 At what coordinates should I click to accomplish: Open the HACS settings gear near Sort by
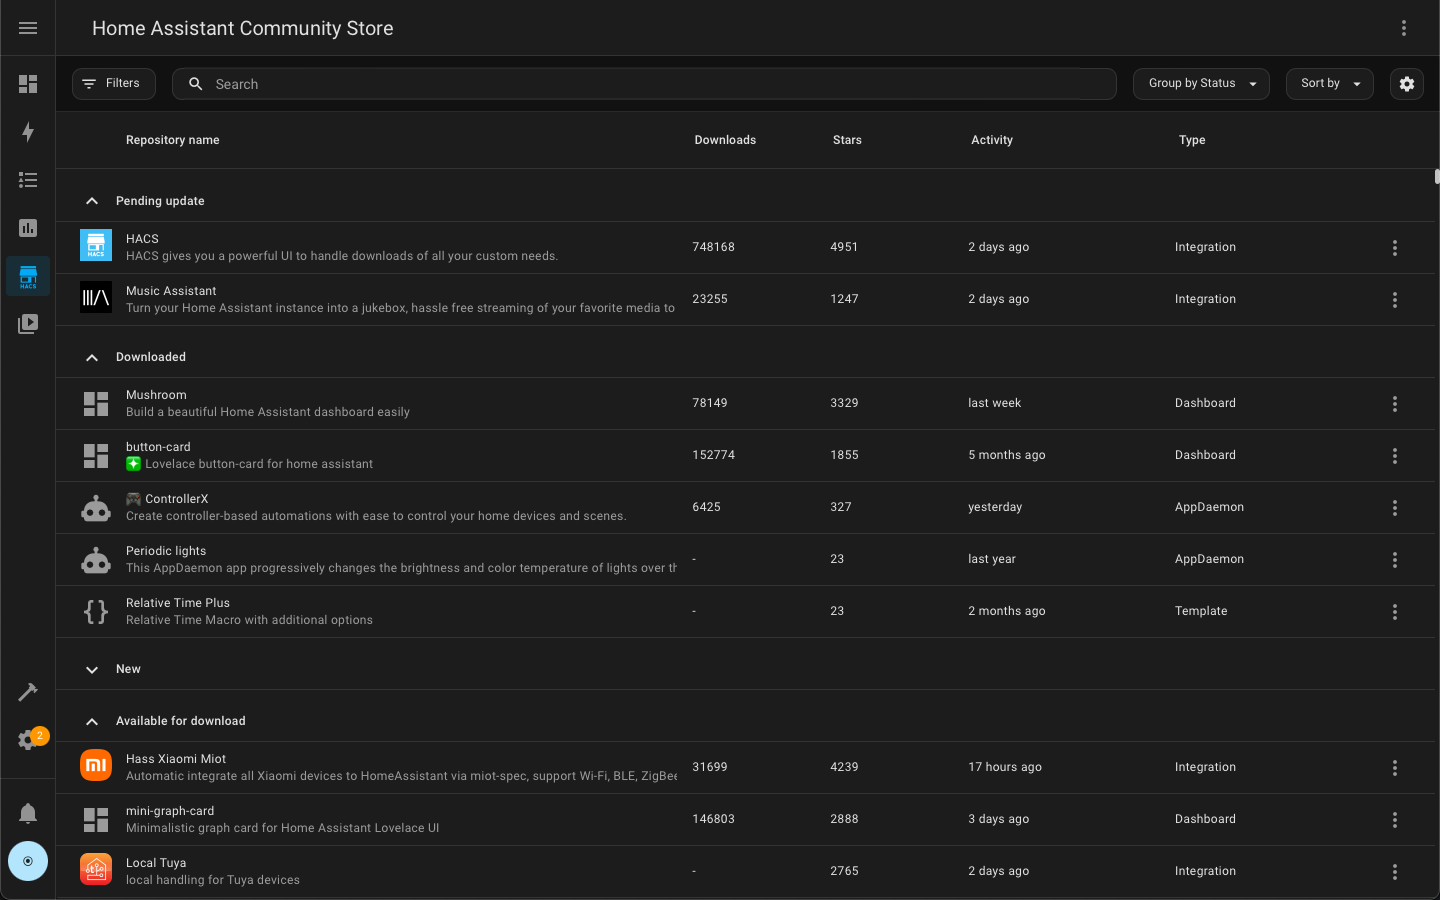click(1407, 84)
